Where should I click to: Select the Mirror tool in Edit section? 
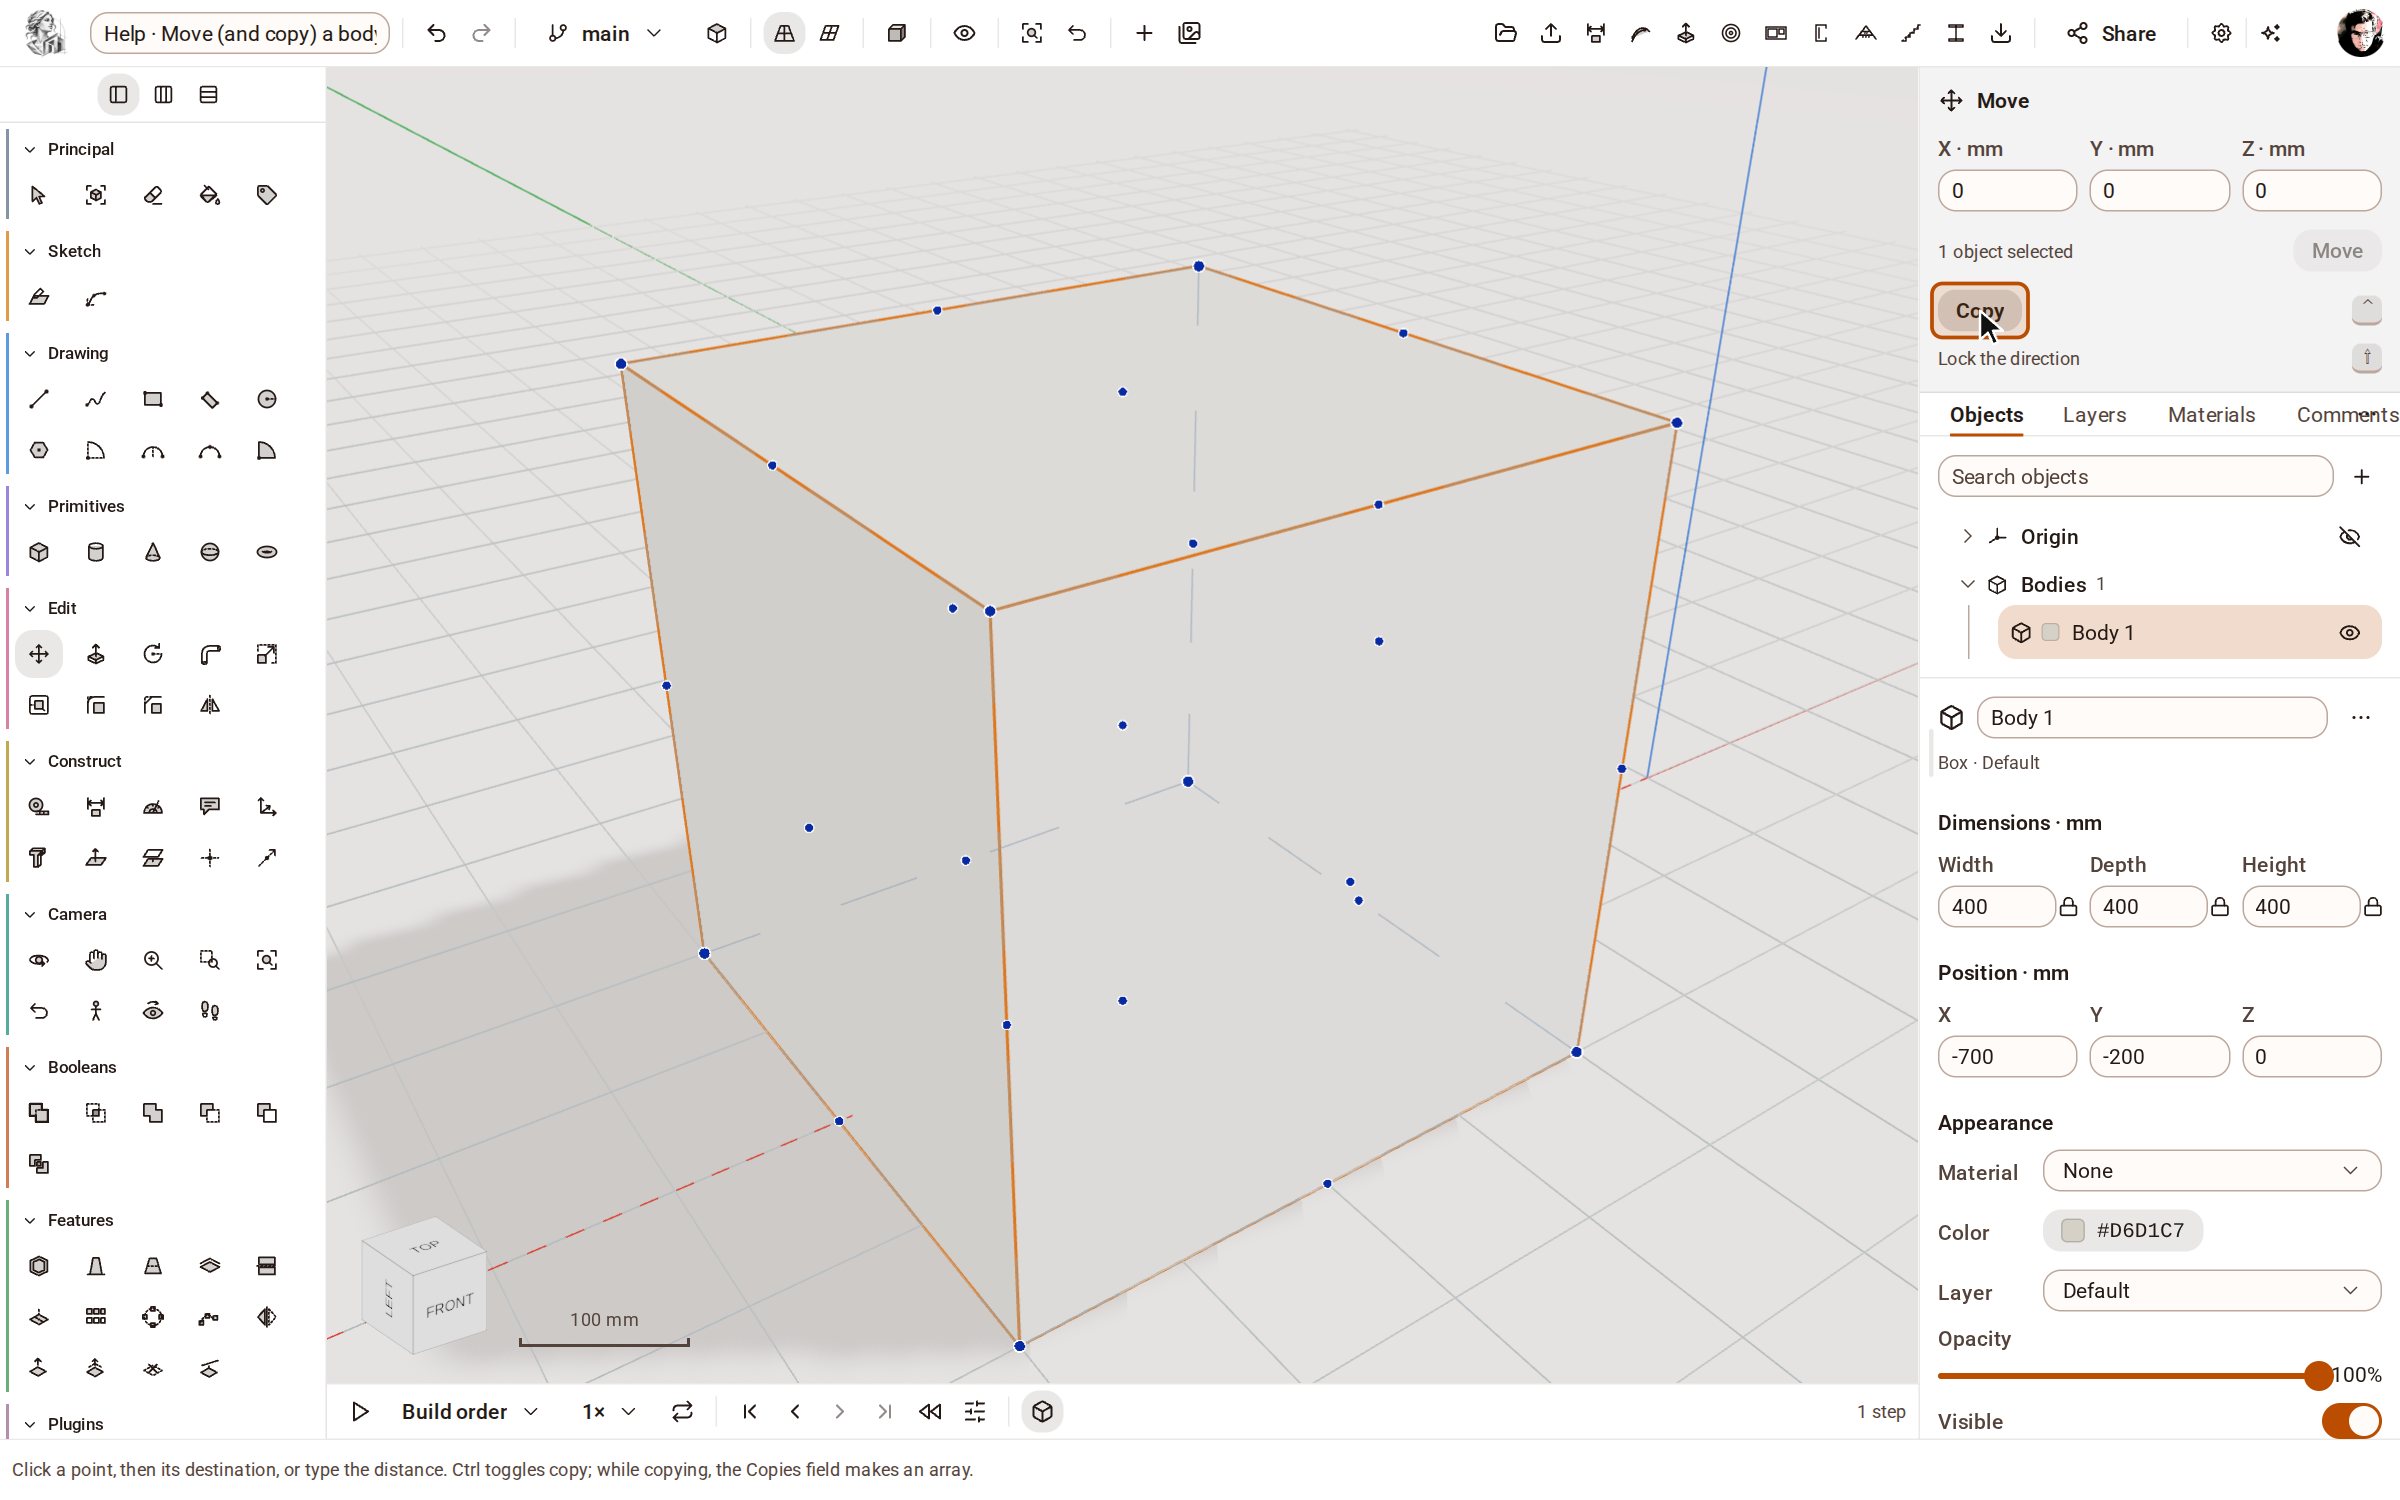coord(210,705)
